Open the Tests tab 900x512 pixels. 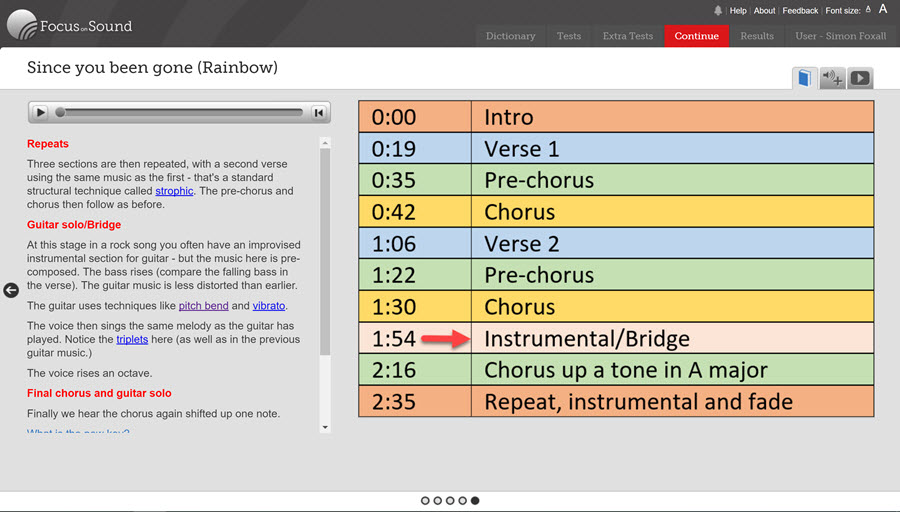click(x=569, y=36)
